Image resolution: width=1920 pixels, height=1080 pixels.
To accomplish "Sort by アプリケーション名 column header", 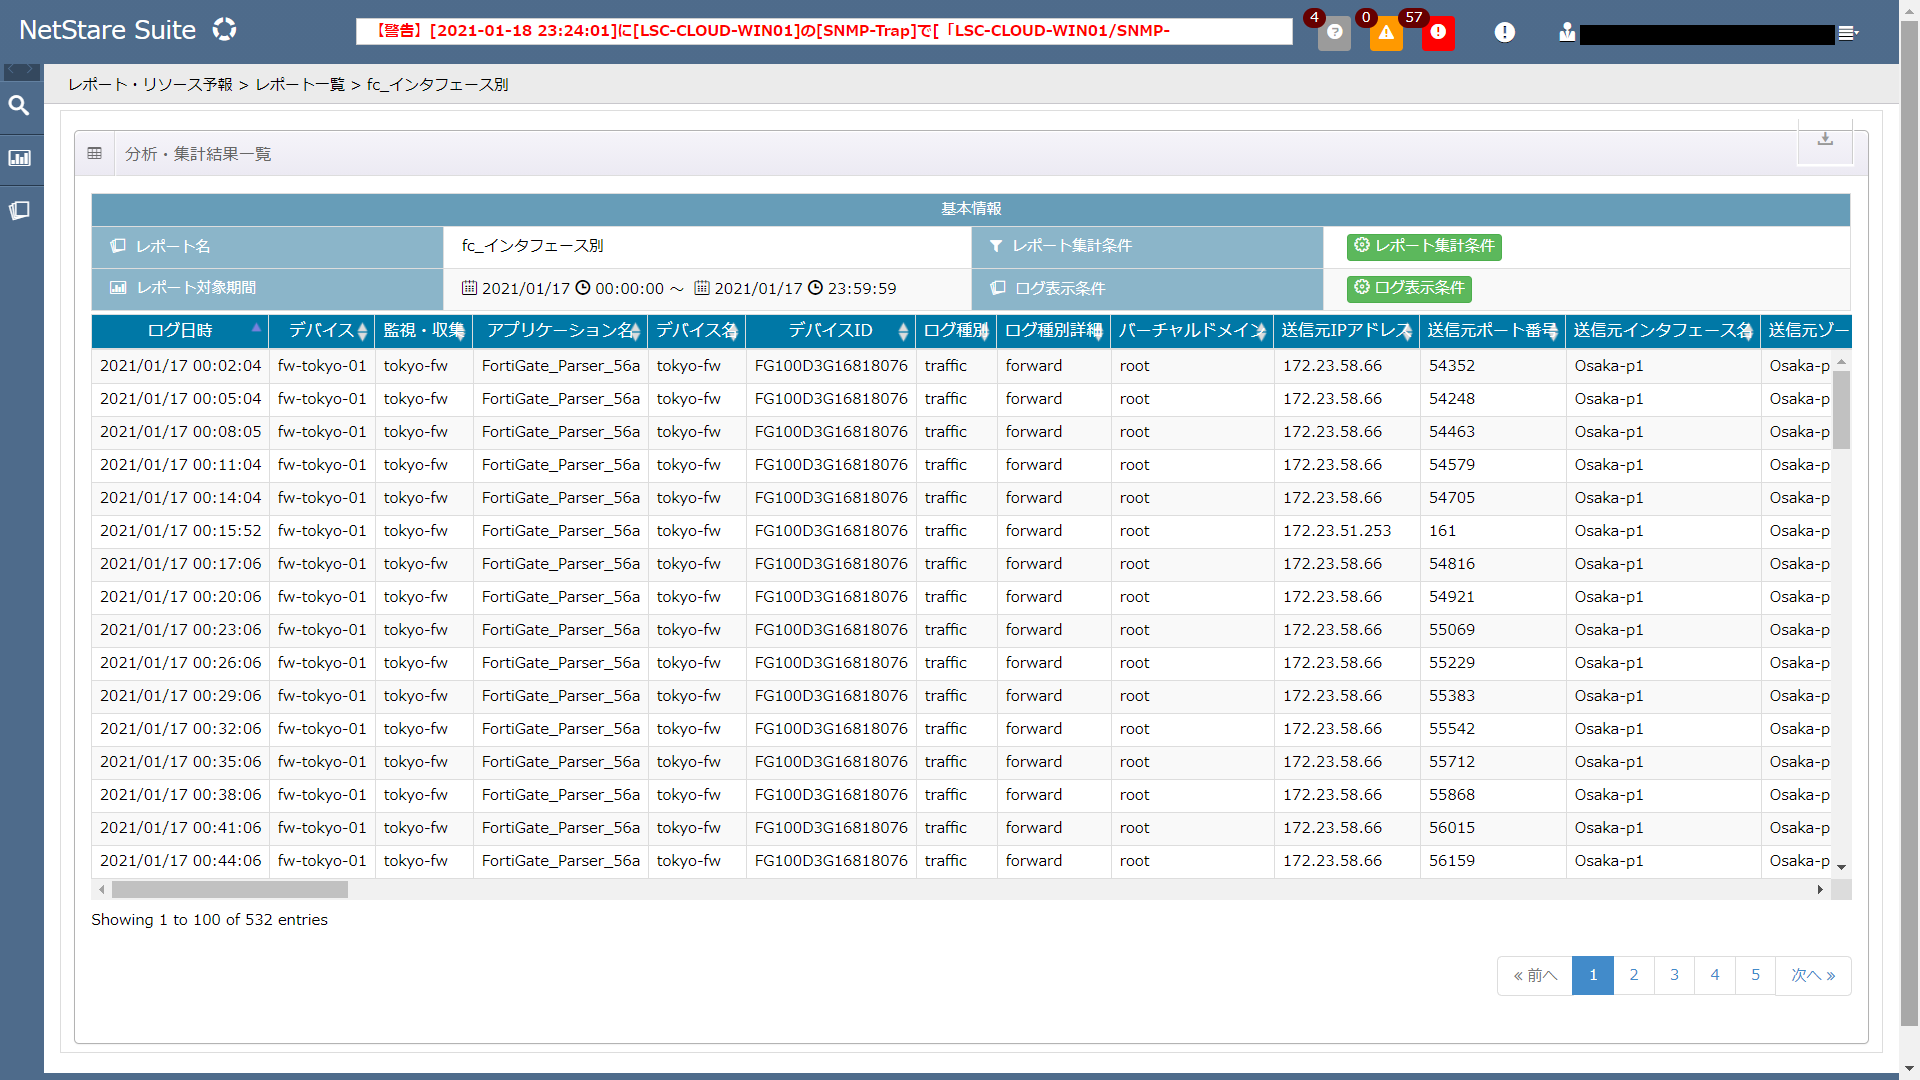I will point(561,331).
